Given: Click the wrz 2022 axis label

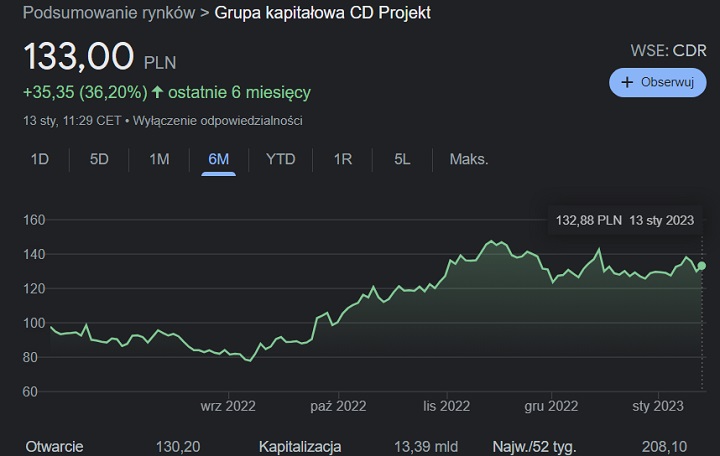Looking at the screenshot, I should [x=228, y=406].
